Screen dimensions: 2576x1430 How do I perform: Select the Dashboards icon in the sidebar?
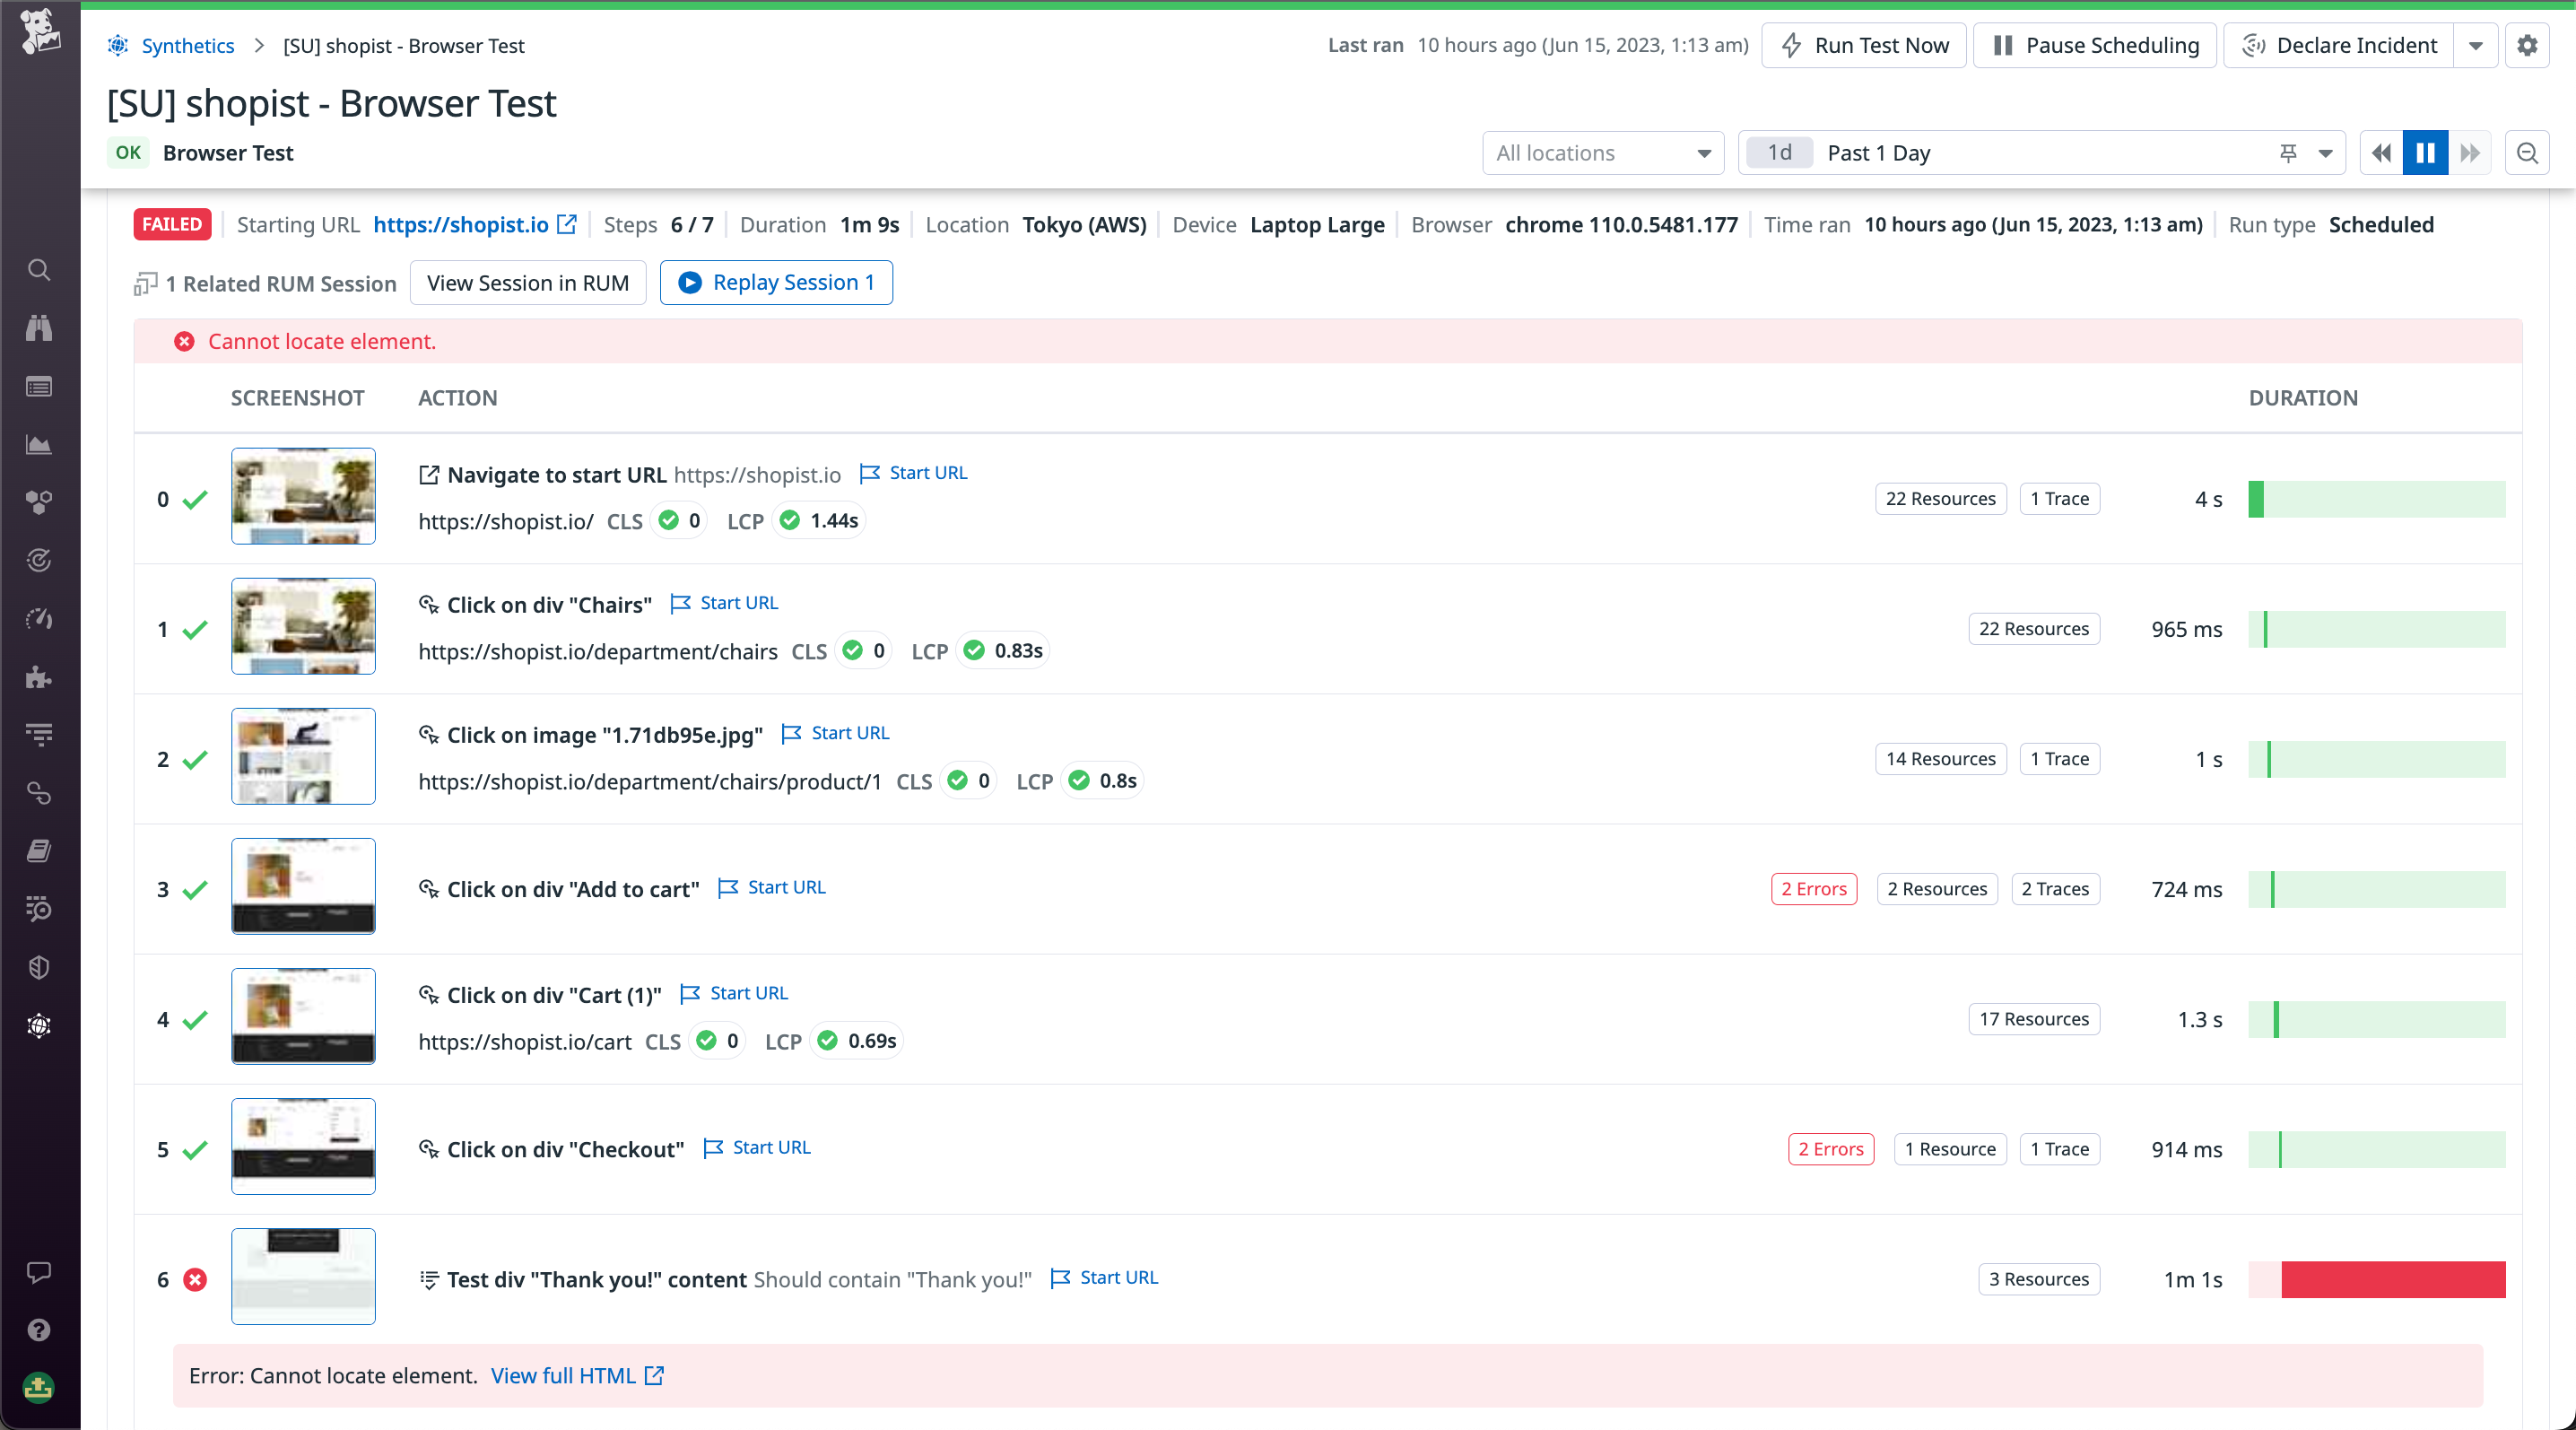[x=38, y=387]
